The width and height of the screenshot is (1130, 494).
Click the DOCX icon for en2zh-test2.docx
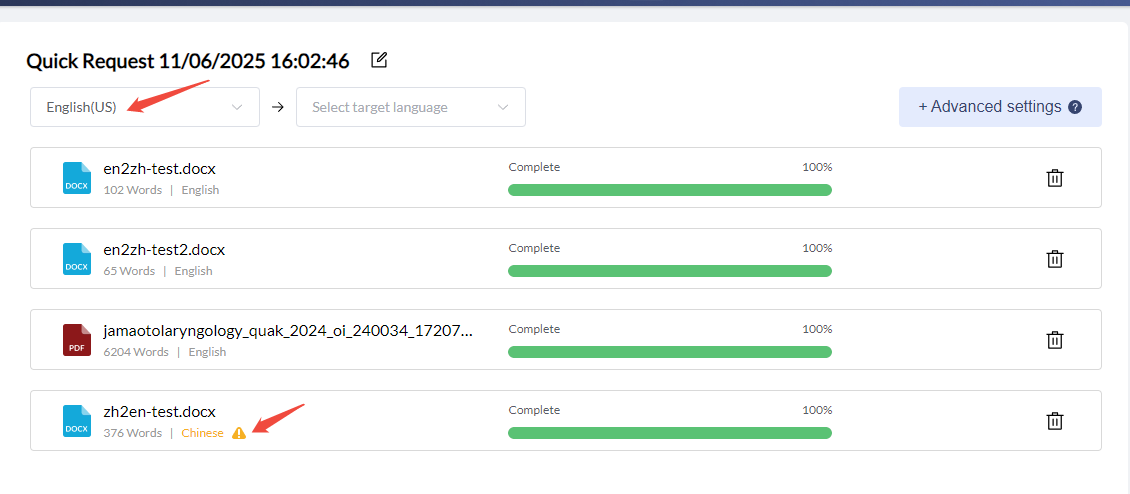coord(77,259)
